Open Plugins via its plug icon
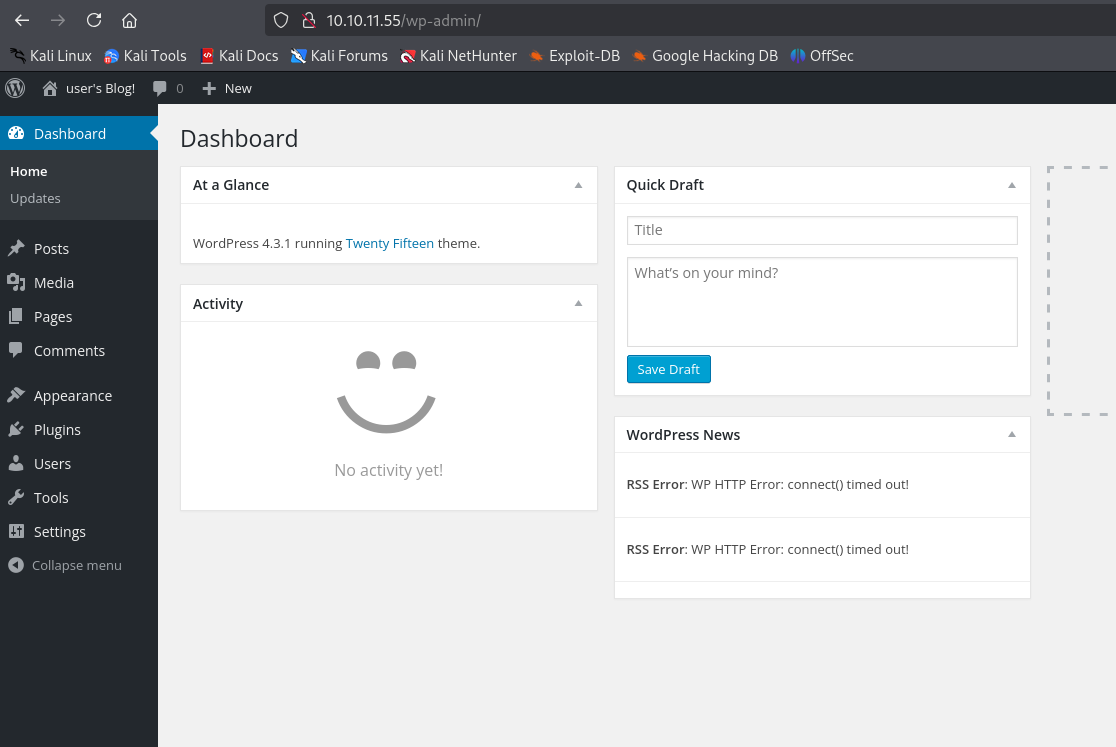This screenshot has width=1116, height=747. [16, 430]
